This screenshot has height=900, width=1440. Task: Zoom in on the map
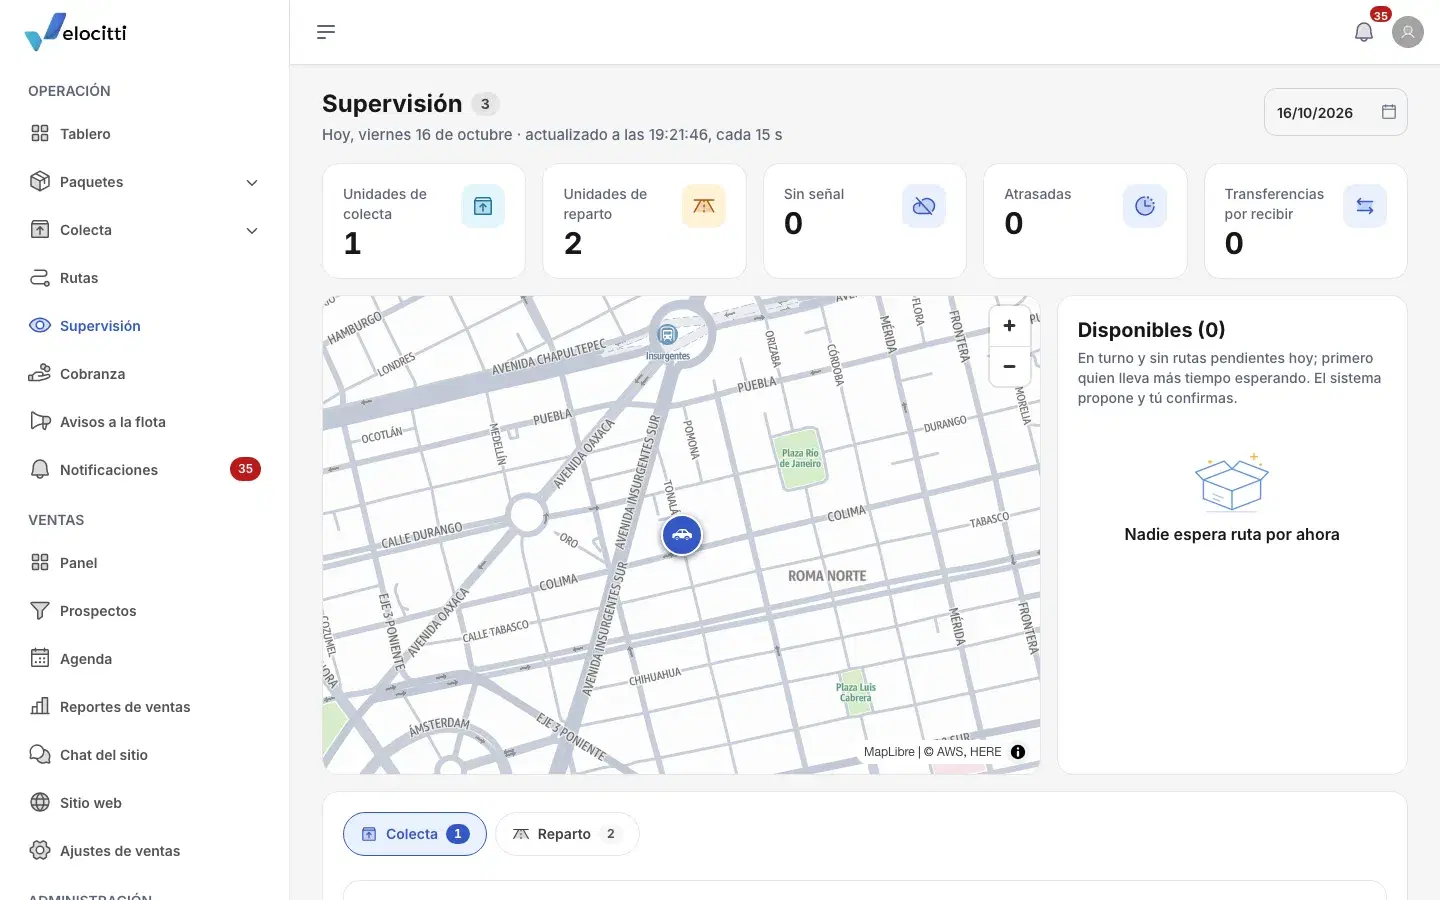point(1009,326)
